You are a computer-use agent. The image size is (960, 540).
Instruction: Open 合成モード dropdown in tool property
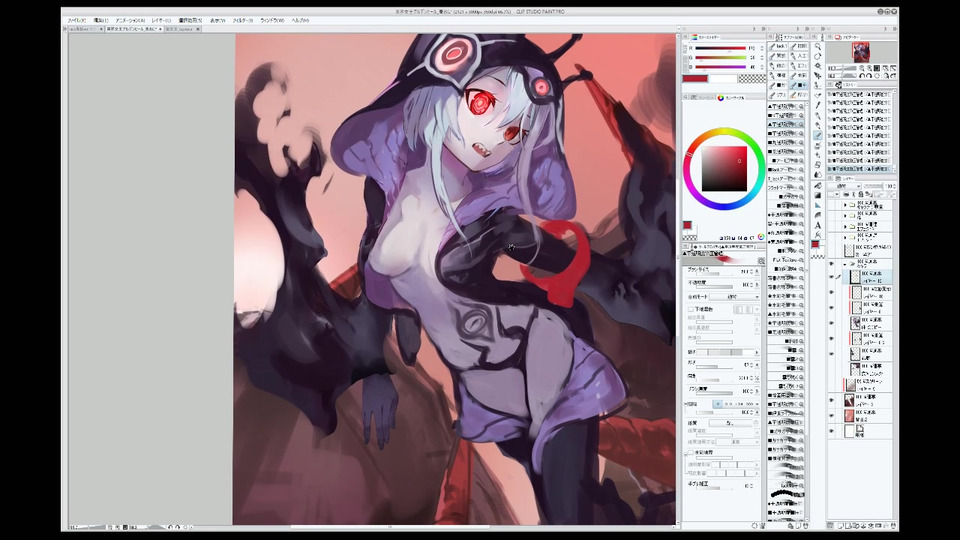tap(734, 296)
